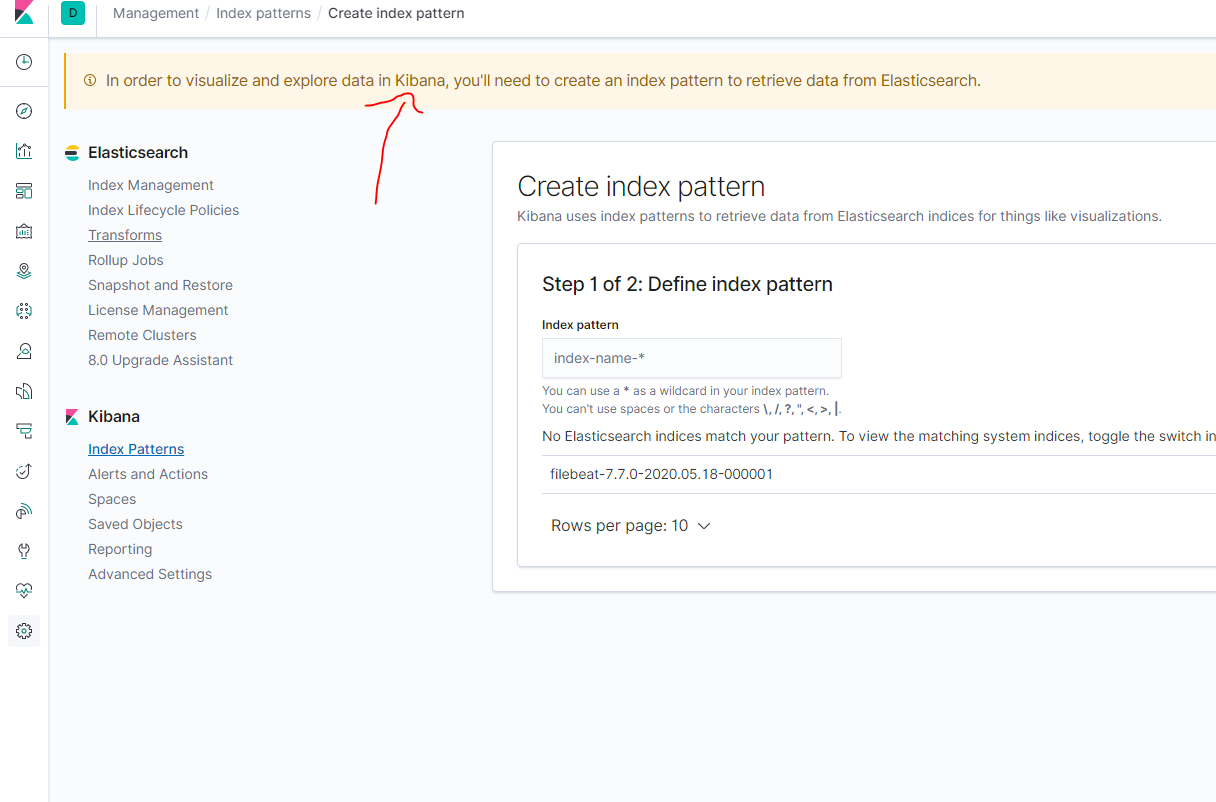Open Remote Clusters link
The width and height of the screenshot is (1216, 802).
click(x=142, y=335)
